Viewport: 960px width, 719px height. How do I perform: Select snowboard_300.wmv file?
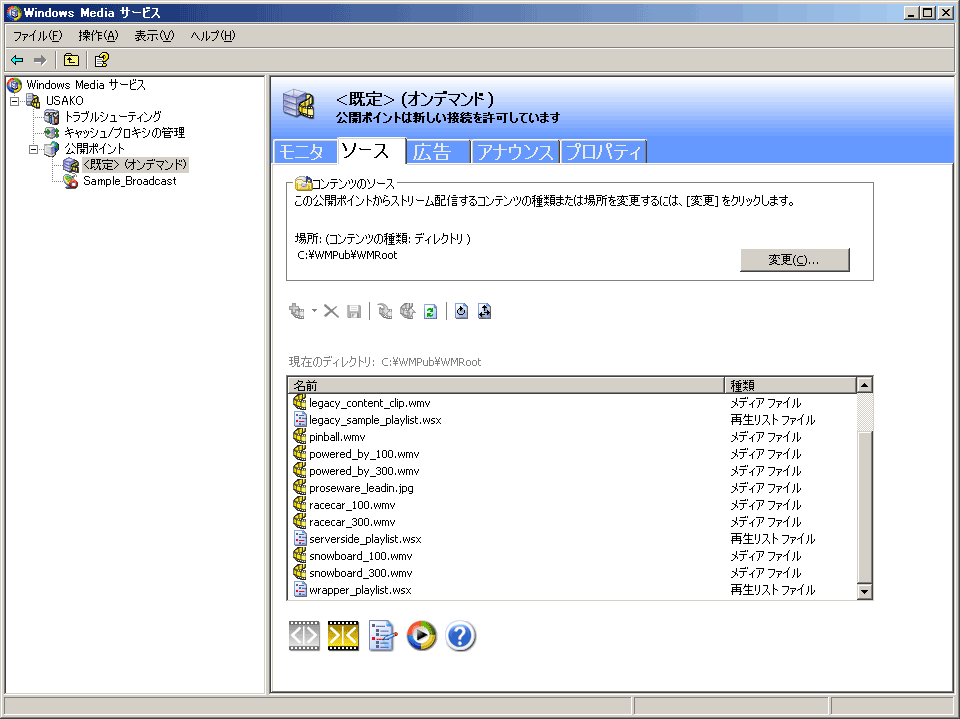[361, 573]
